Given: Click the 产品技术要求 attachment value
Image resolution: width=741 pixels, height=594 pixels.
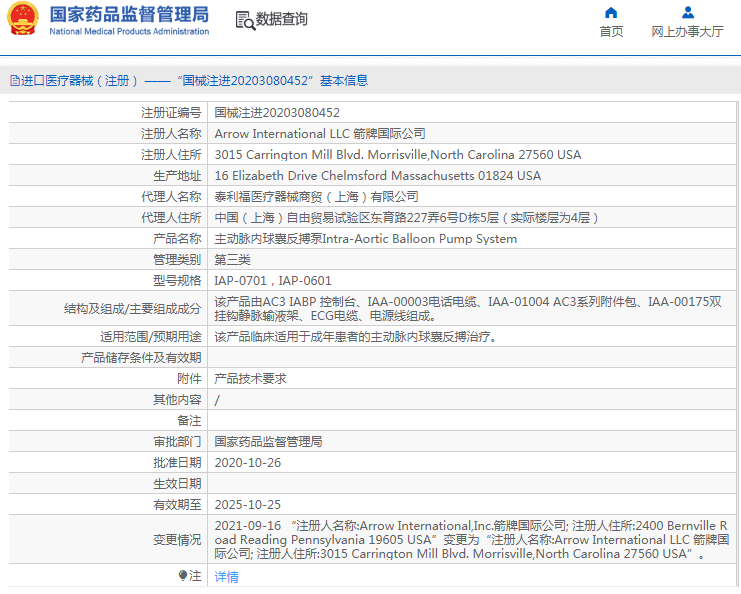Looking at the screenshot, I should click(251, 378).
